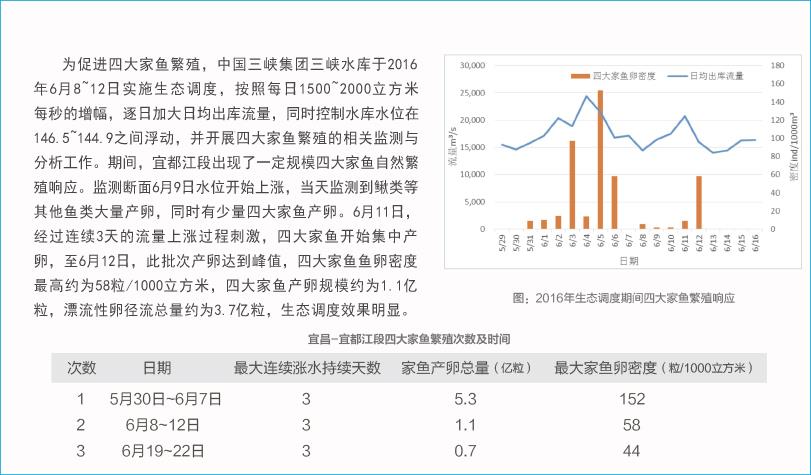Select the orange bar at 6/12
This screenshot has height=475, width=811.
pyautogui.click(x=699, y=202)
